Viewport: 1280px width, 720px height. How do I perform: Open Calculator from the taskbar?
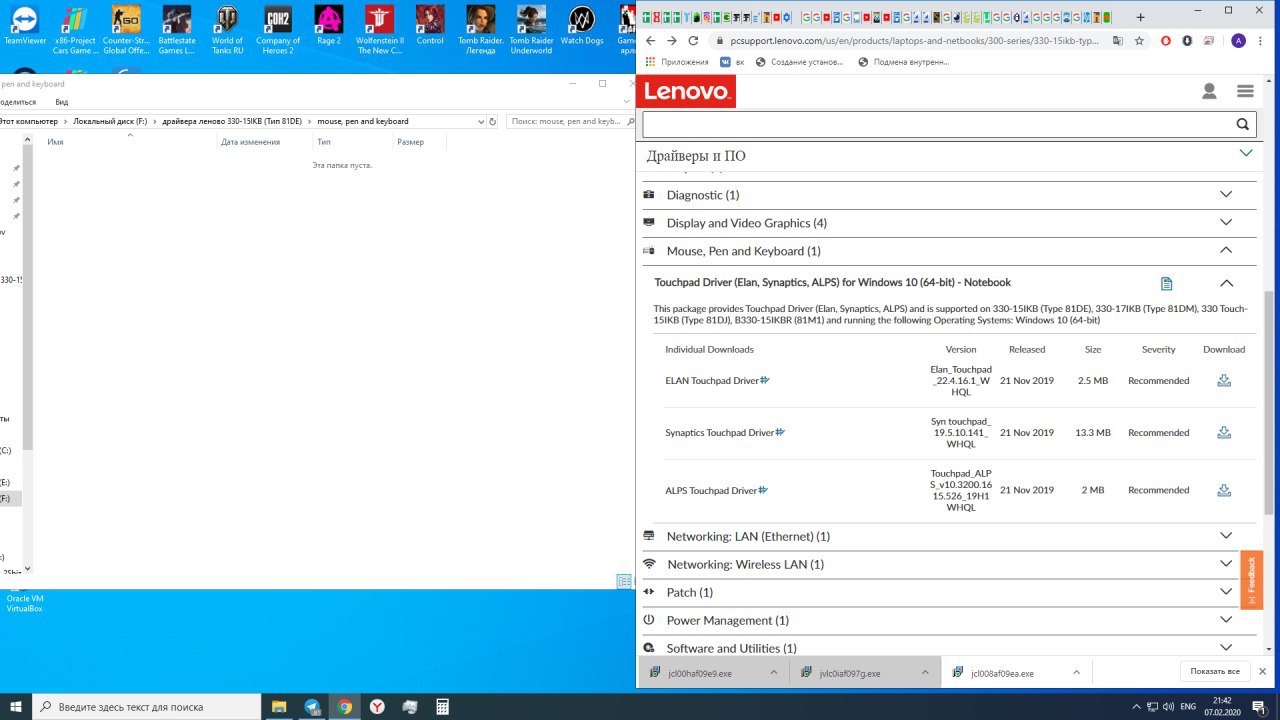[442, 707]
